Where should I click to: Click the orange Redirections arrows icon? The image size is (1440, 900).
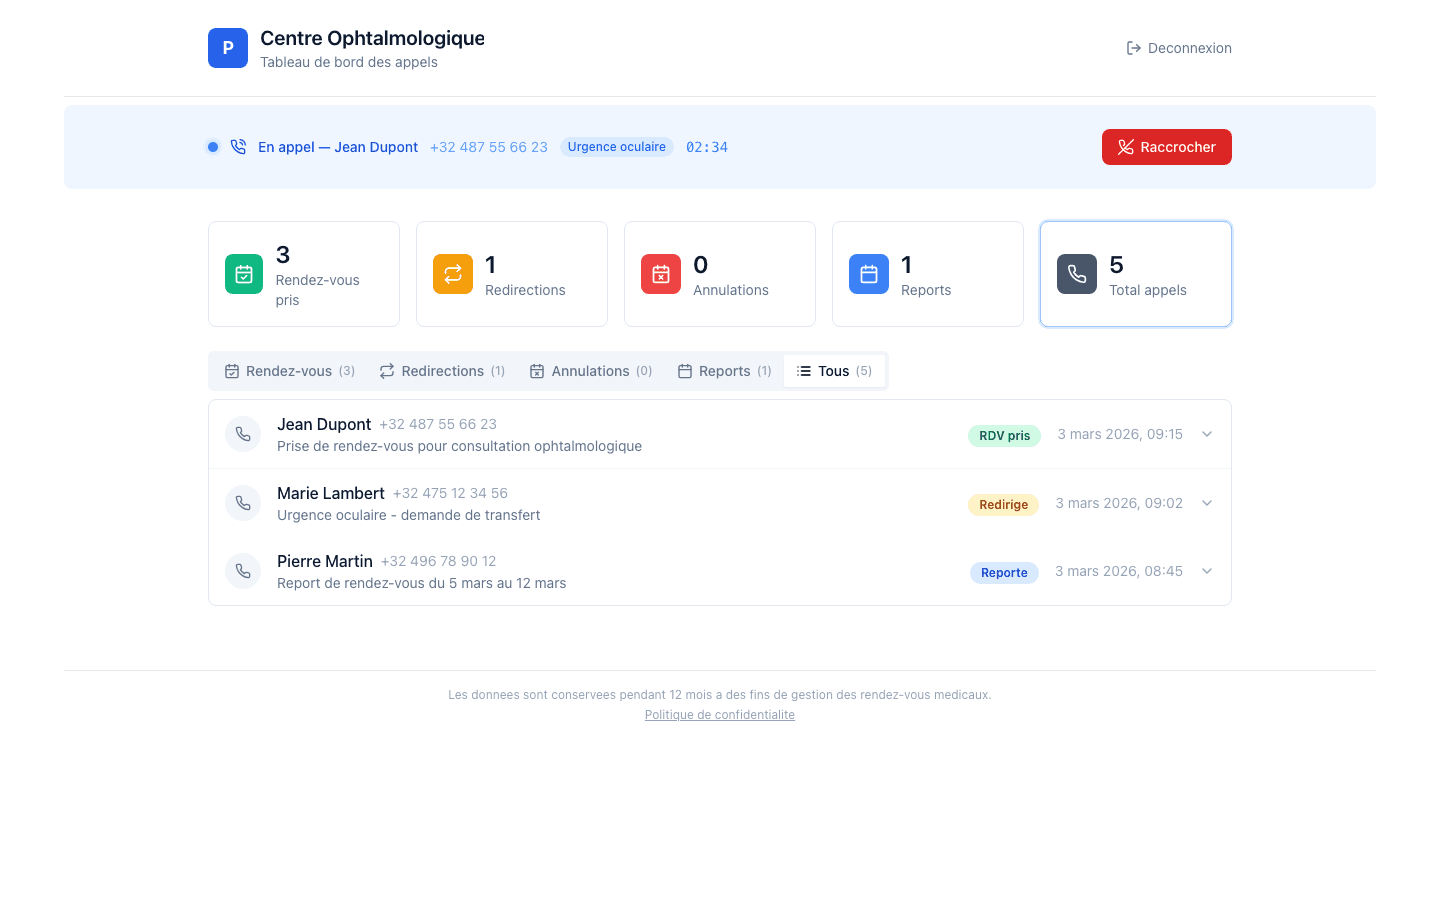click(x=453, y=273)
